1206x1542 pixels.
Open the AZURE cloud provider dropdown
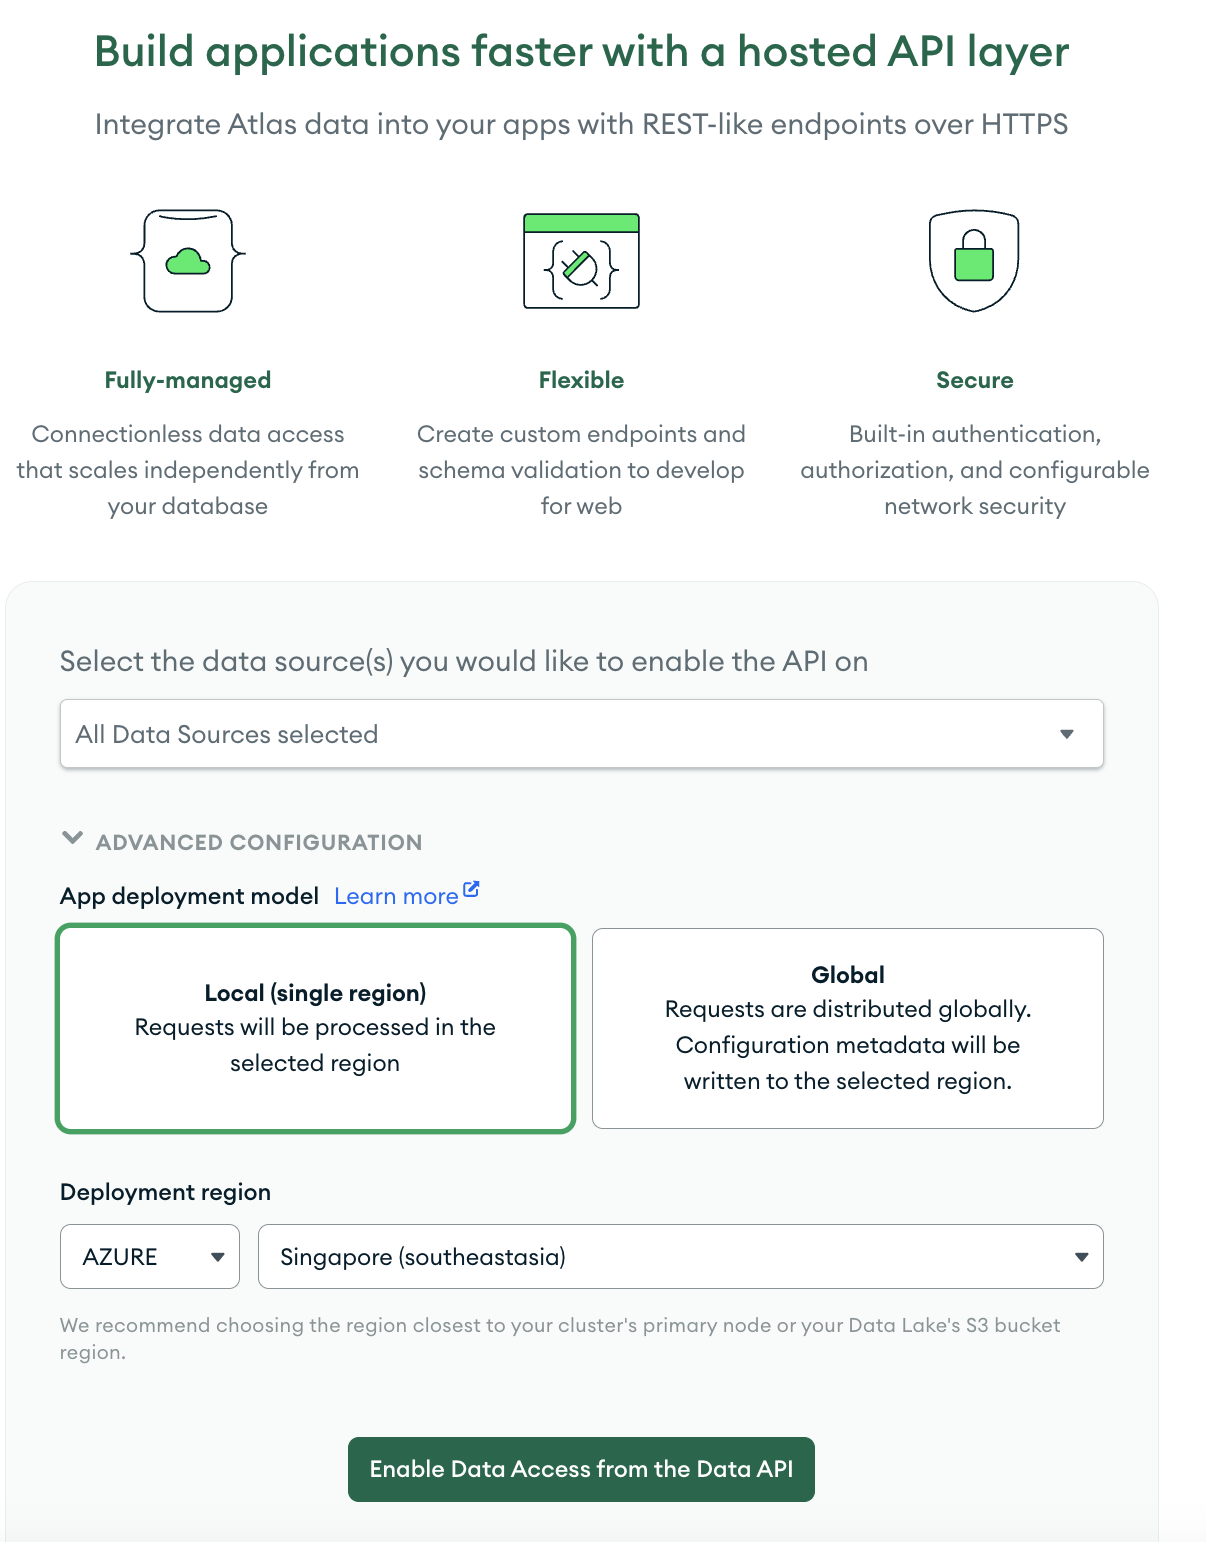point(149,1256)
